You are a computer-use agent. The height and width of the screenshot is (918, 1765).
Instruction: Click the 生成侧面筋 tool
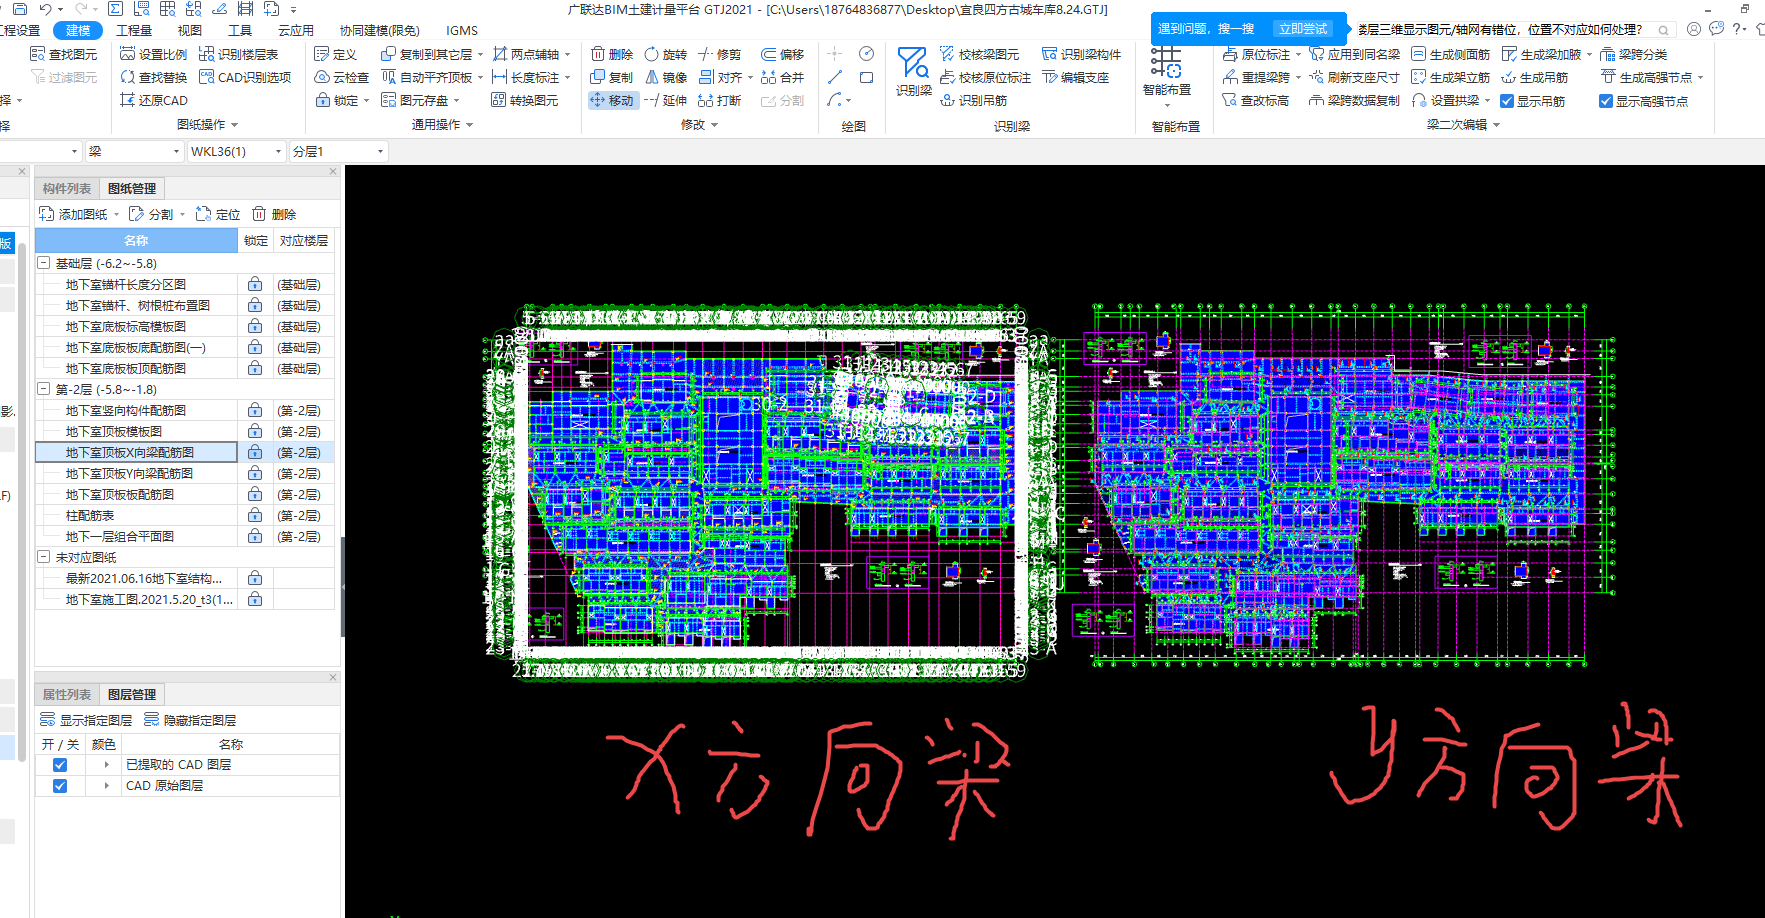click(1450, 54)
